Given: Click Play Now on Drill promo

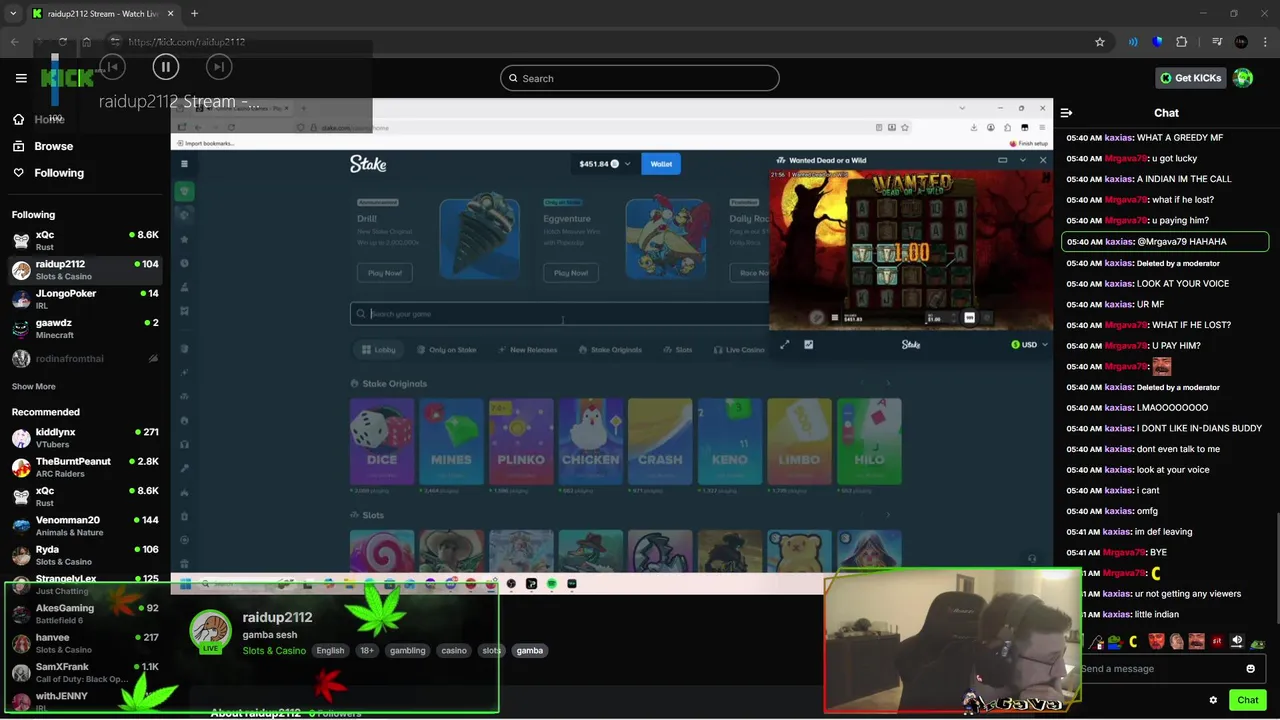Looking at the screenshot, I should [x=385, y=273].
